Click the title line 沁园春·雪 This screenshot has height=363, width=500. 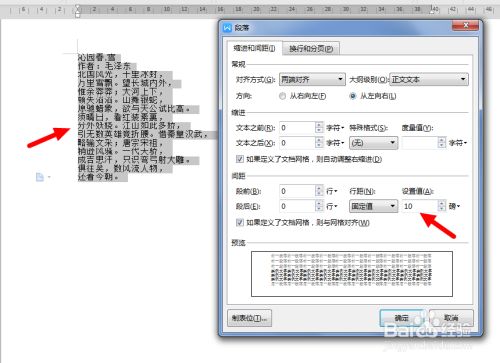(97, 57)
